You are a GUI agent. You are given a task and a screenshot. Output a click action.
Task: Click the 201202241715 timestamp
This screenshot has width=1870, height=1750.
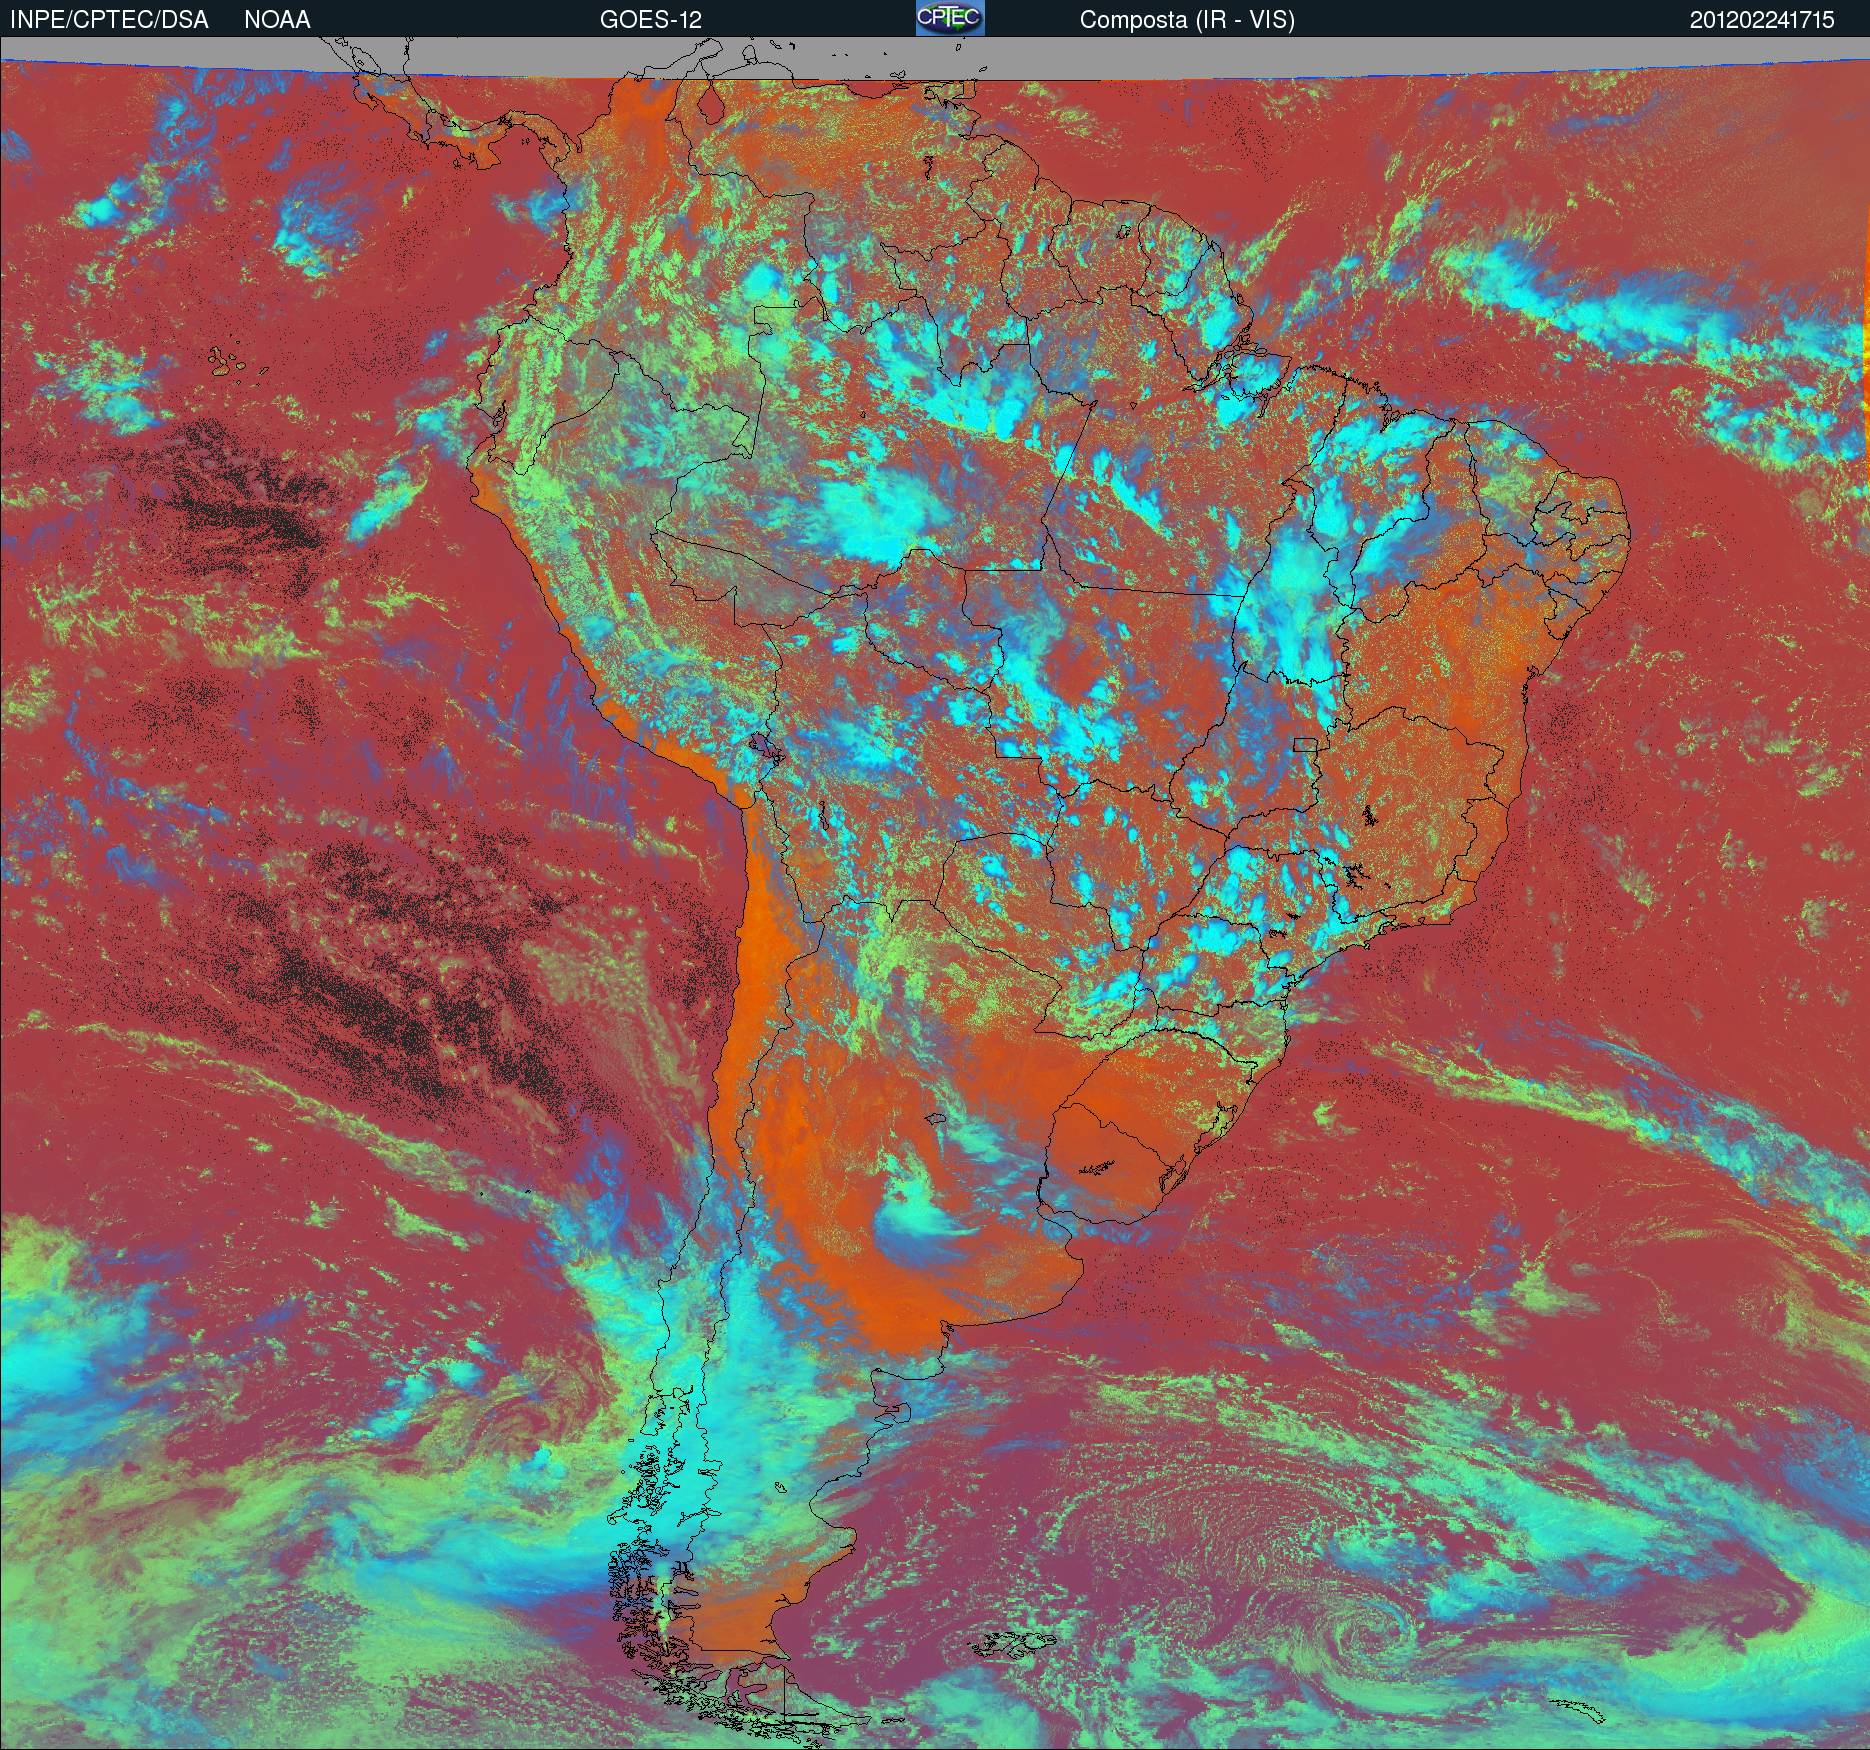click(x=1762, y=20)
